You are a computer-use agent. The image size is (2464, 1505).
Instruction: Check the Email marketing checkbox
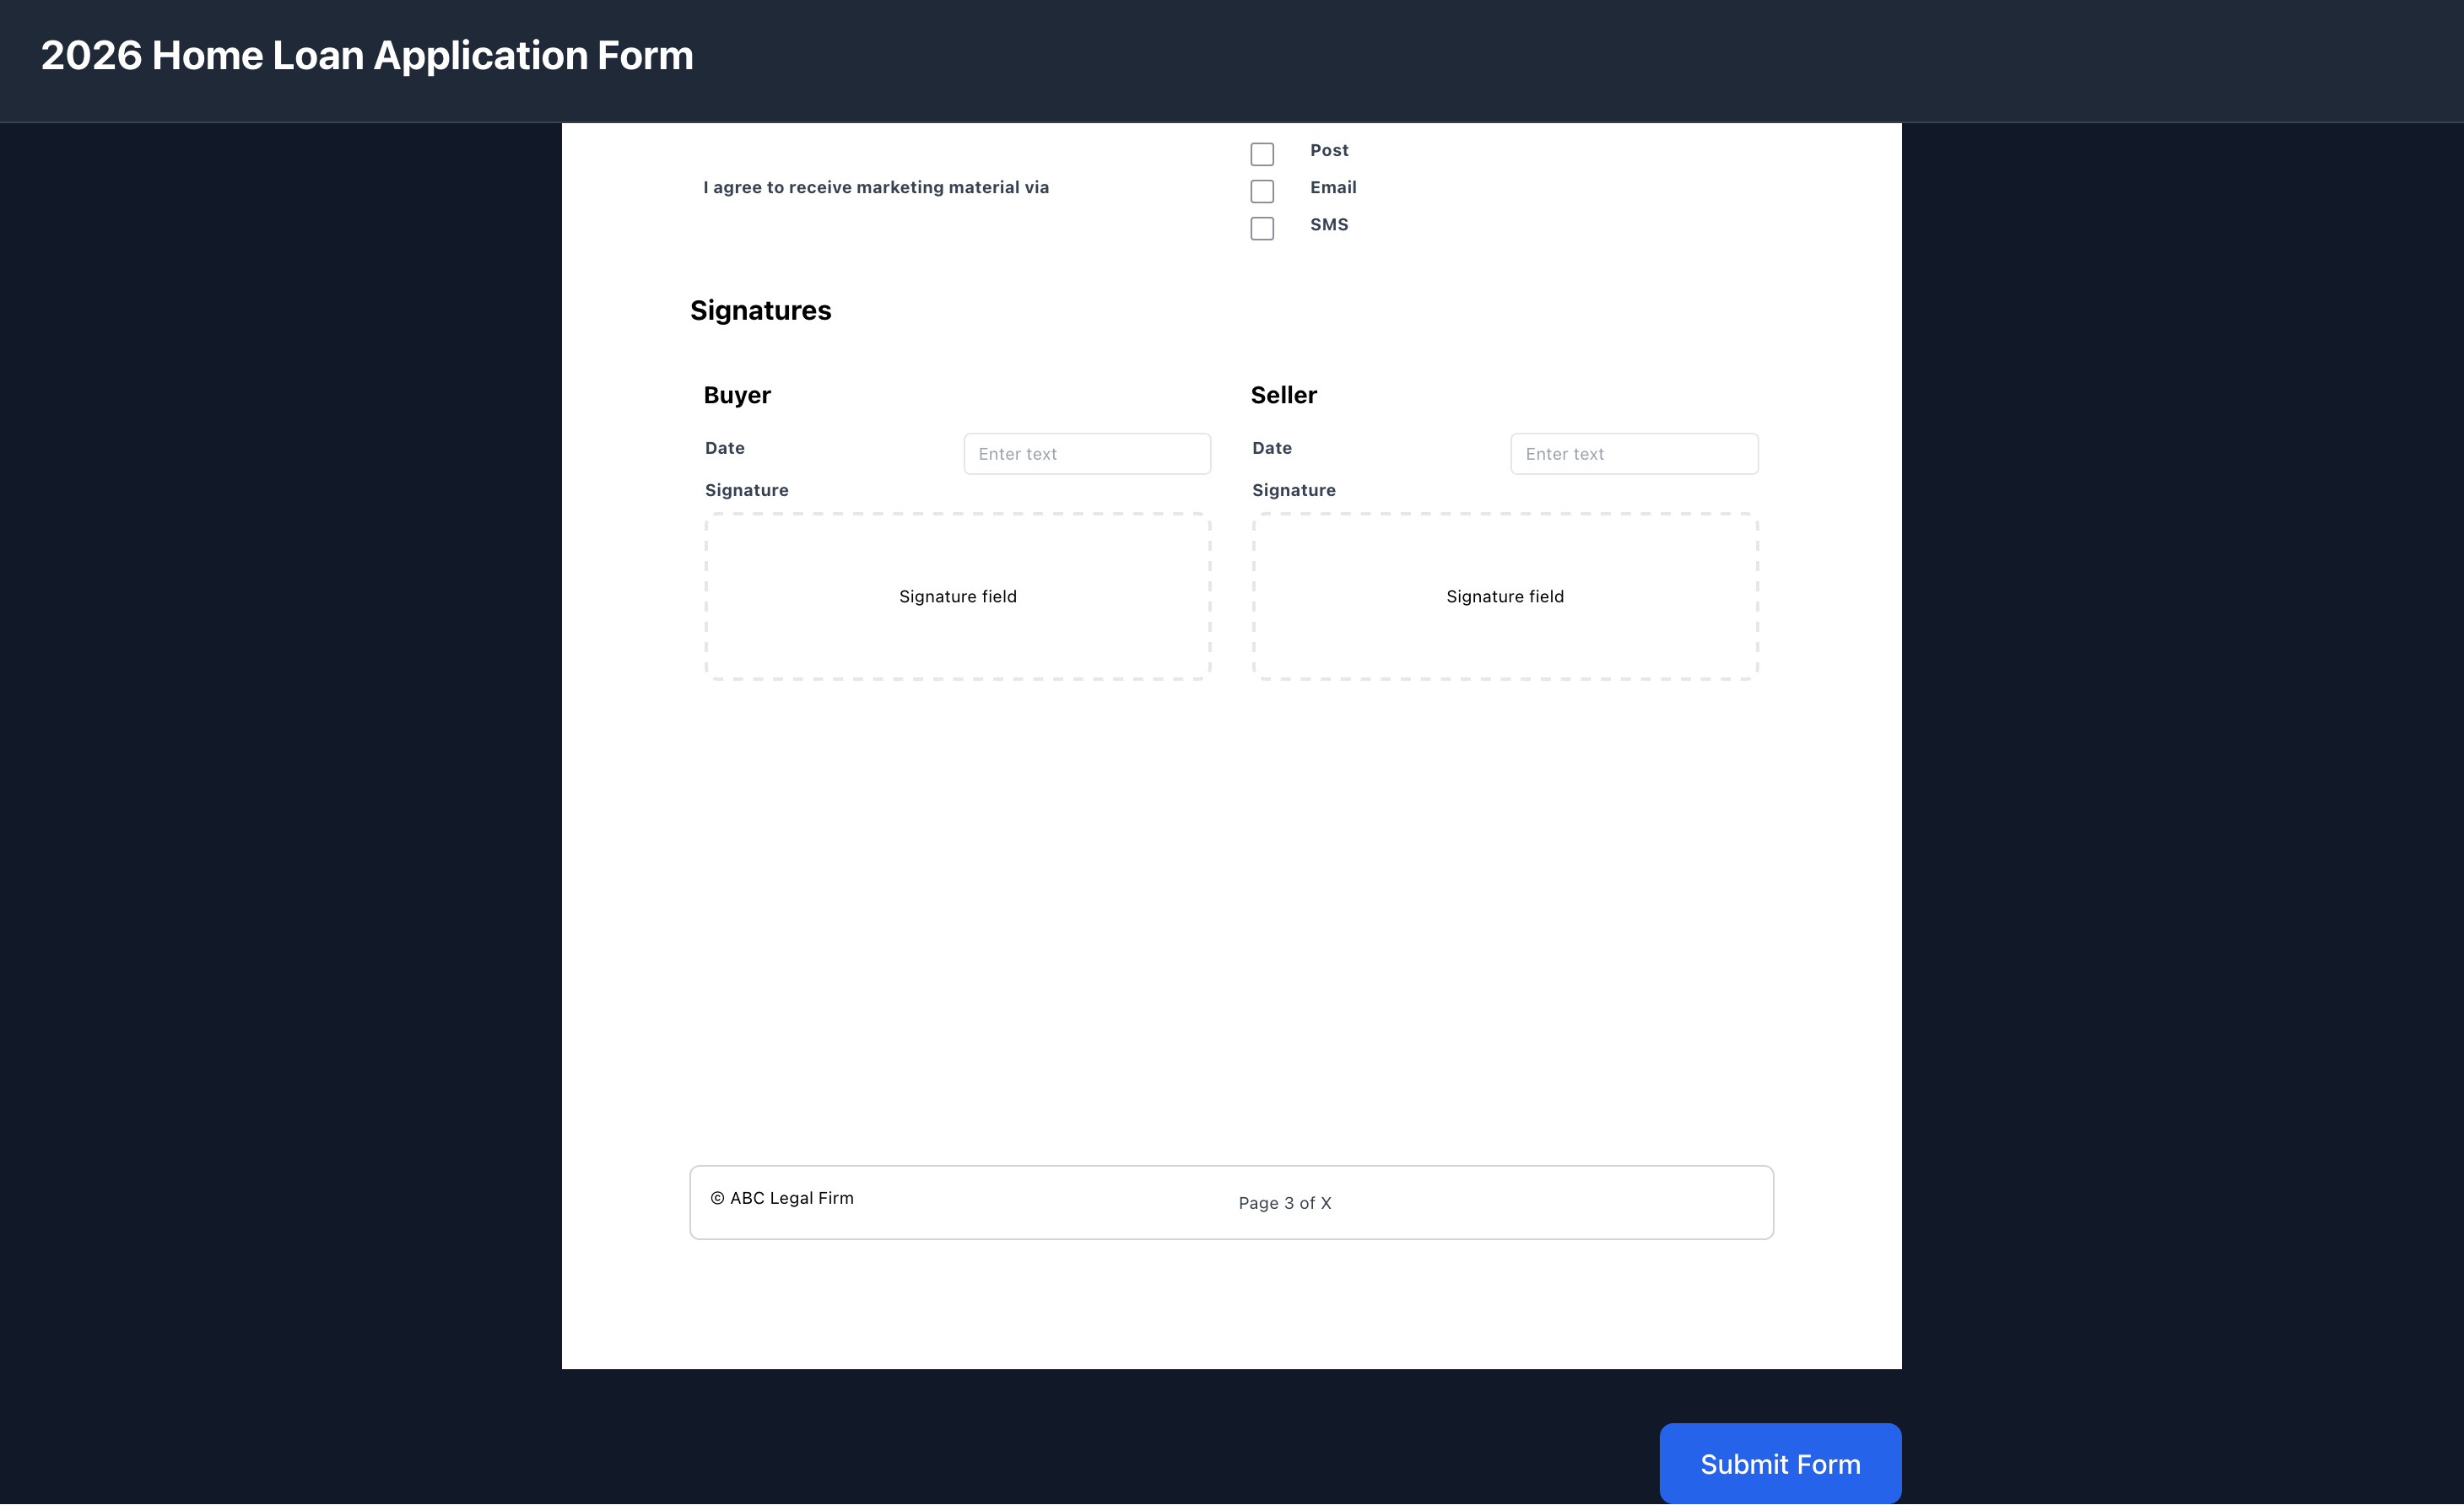(x=1262, y=191)
